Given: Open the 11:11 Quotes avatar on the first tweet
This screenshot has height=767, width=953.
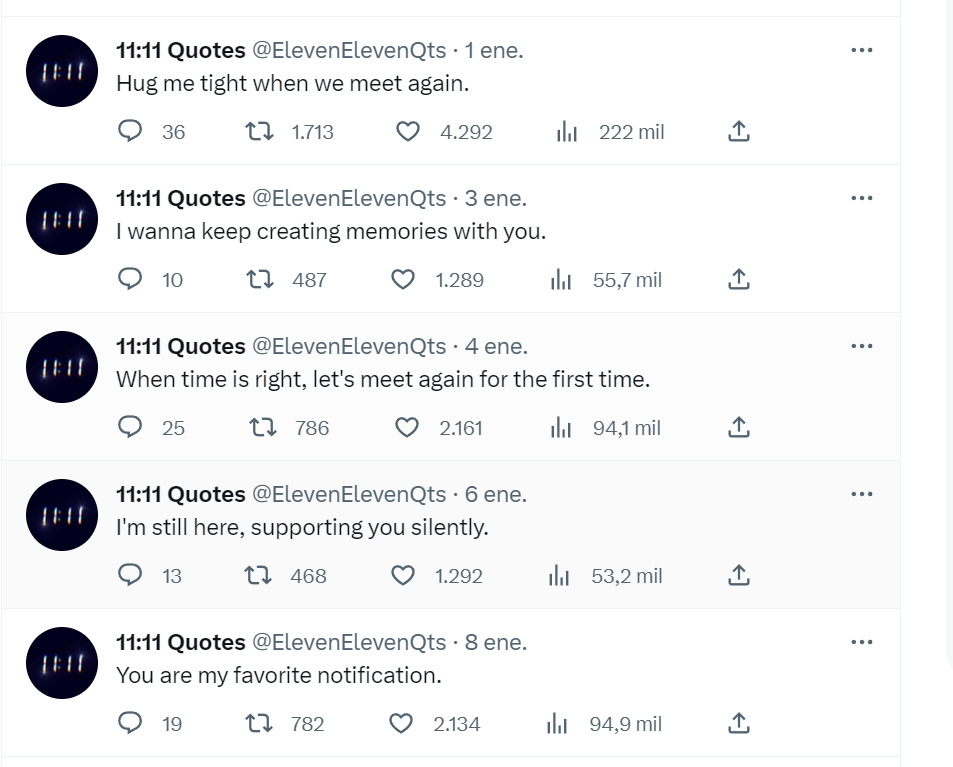Looking at the screenshot, I should (62, 71).
